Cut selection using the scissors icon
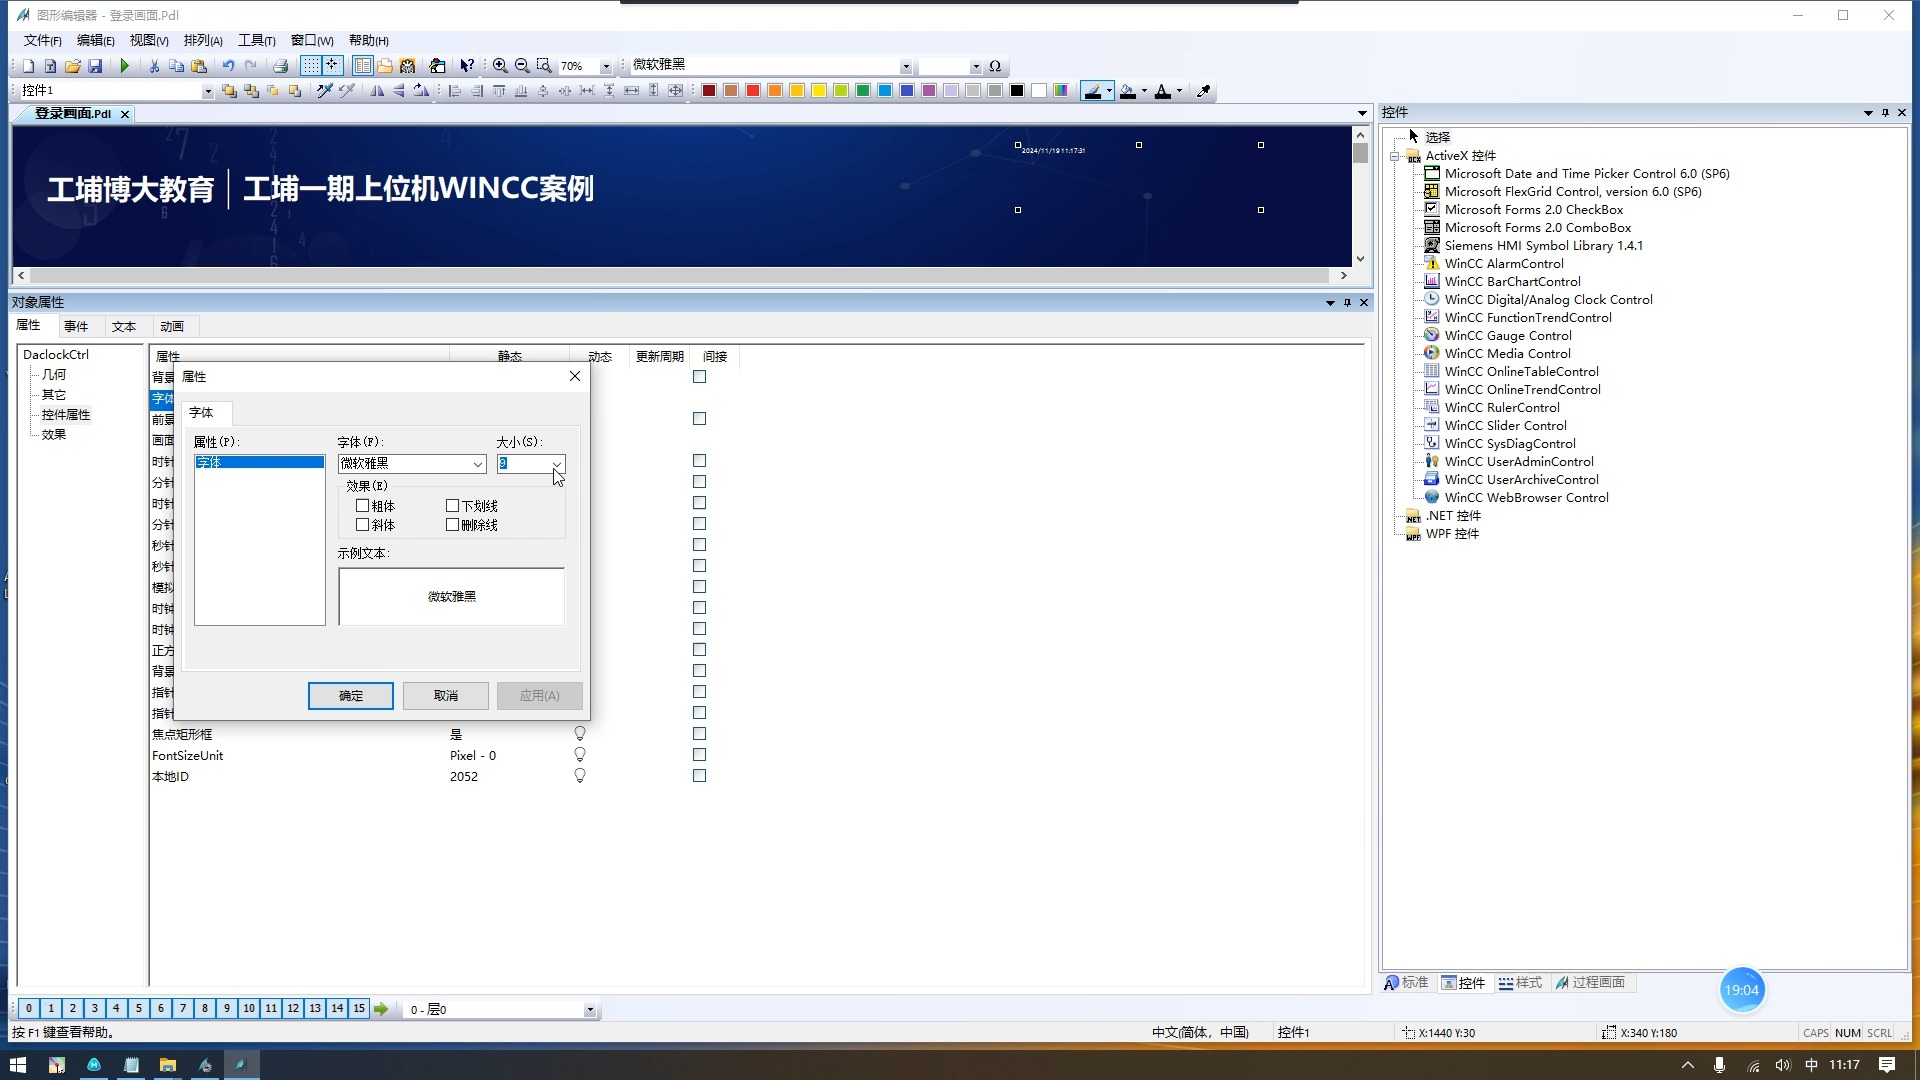The image size is (1920, 1080). [154, 66]
